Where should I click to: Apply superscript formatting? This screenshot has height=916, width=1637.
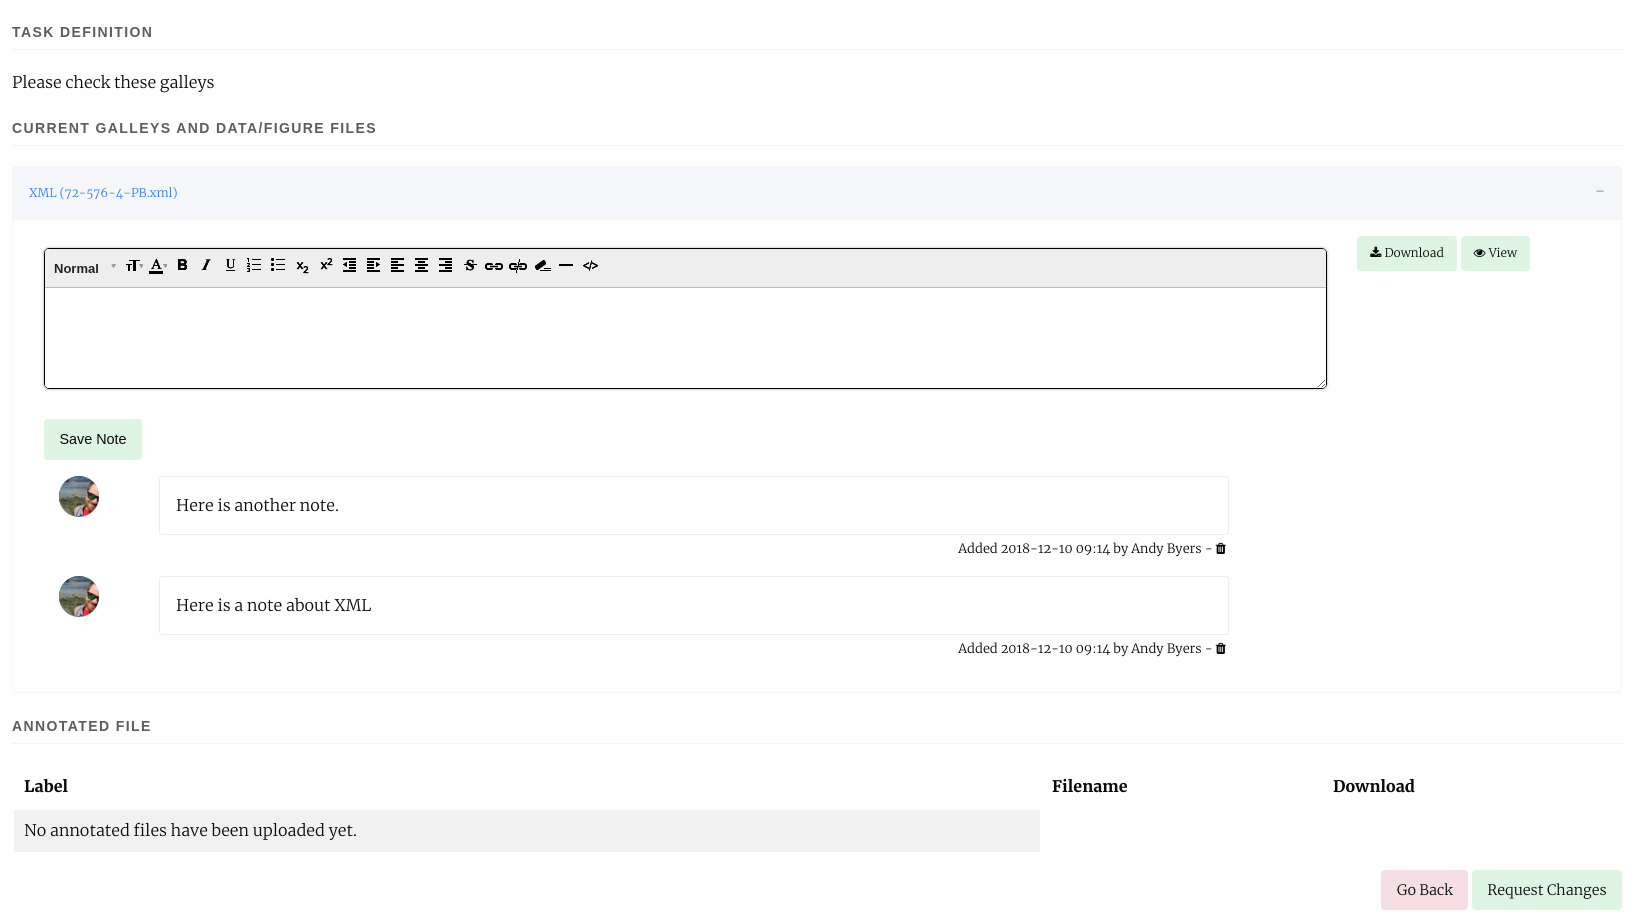click(x=326, y=265)
